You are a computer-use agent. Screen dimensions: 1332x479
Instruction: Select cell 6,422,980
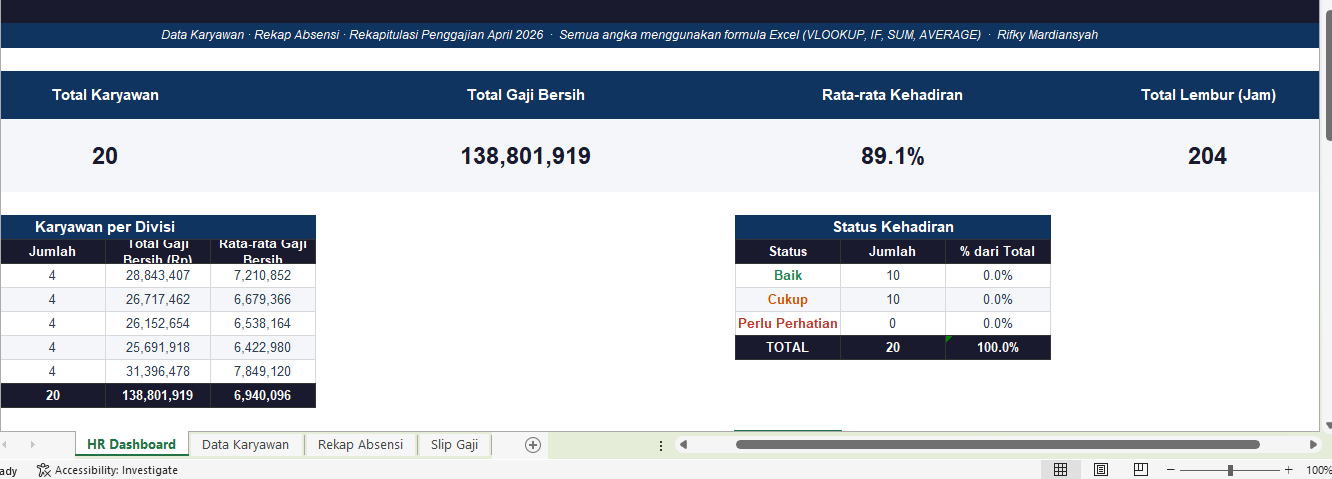[x=263, y=347]
